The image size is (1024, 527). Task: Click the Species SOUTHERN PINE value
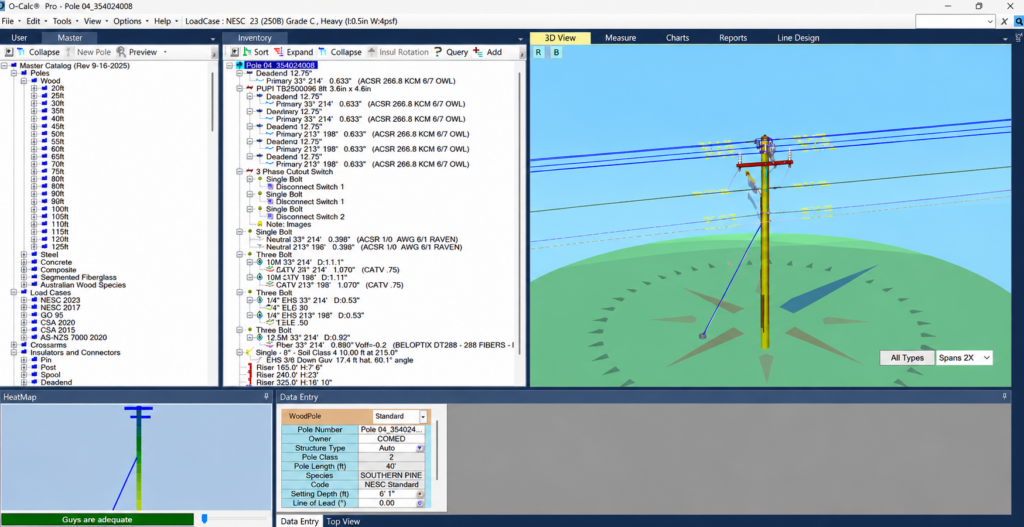(x=391, y=475)
